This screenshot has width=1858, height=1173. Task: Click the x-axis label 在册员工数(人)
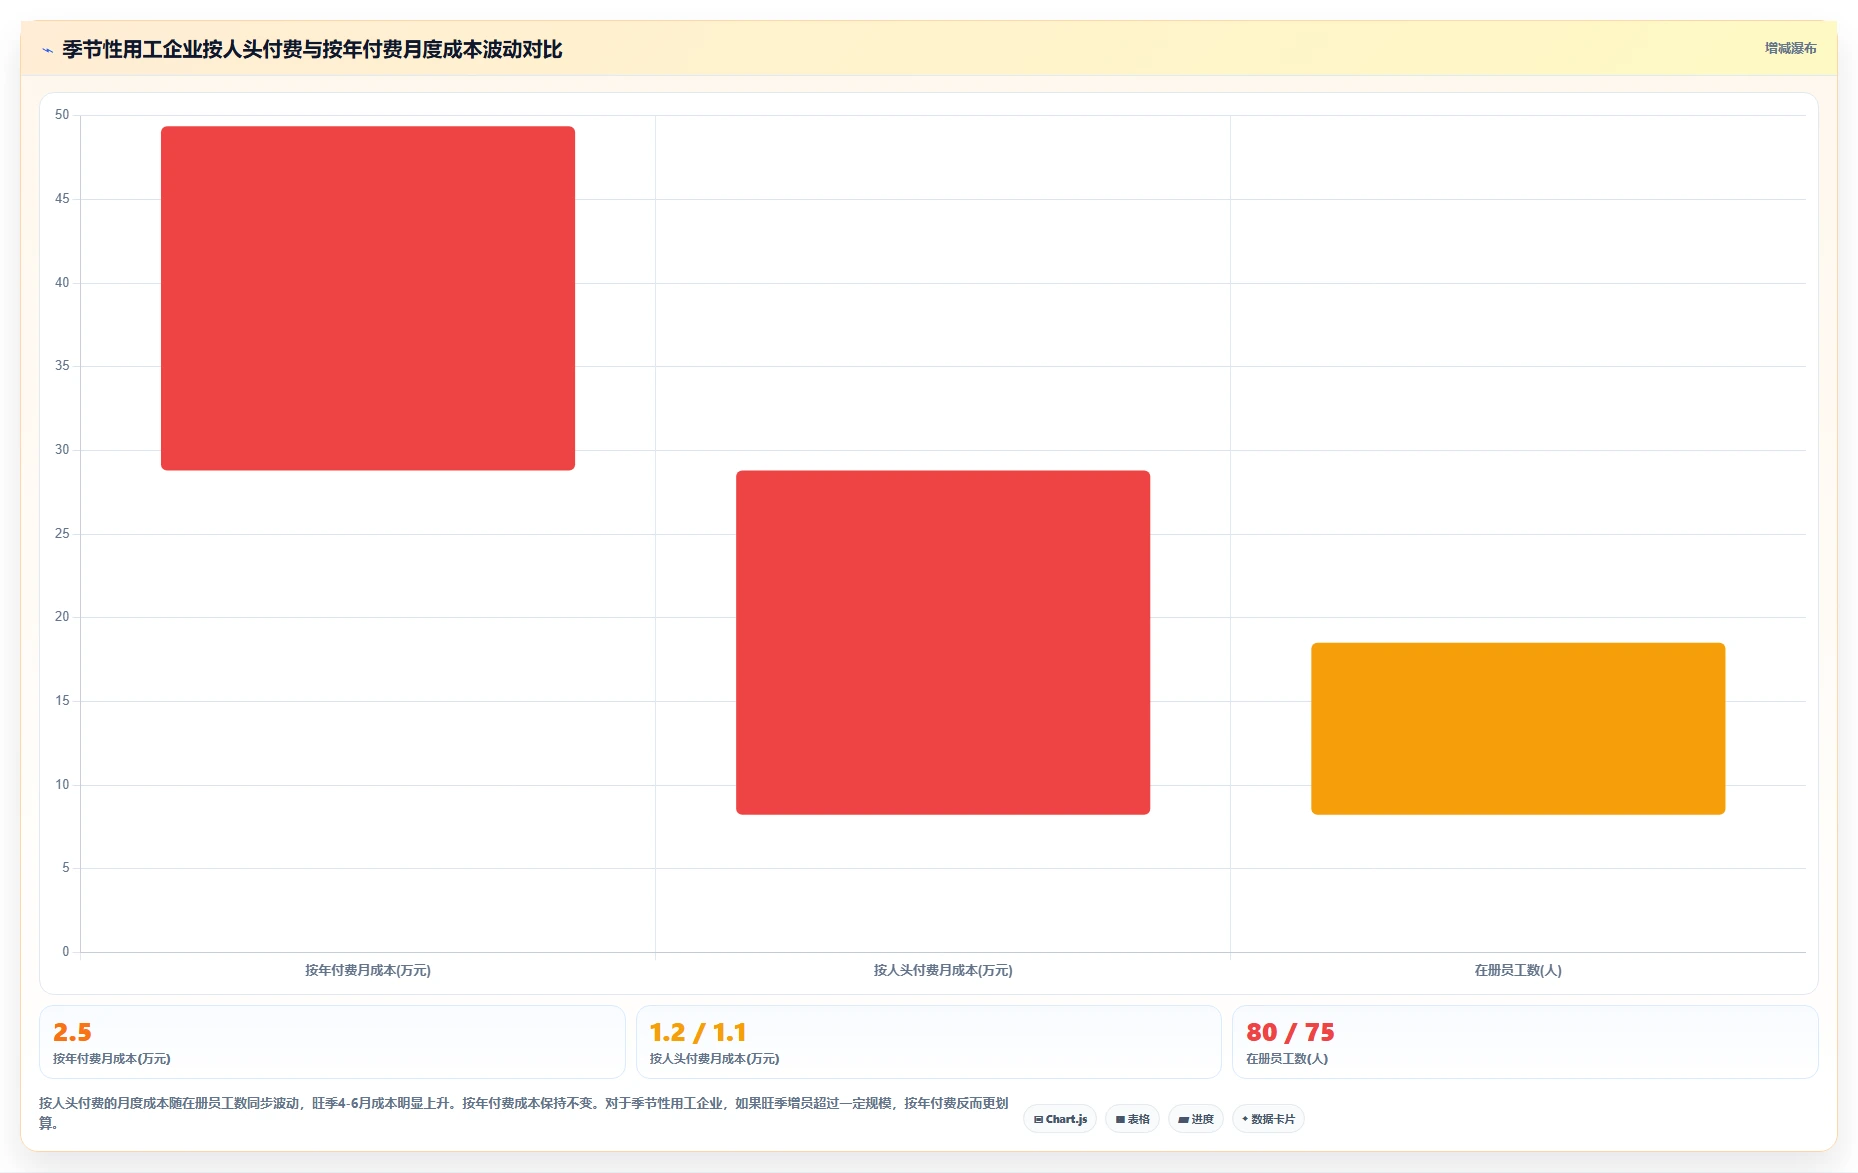(x=1518, y=970)
